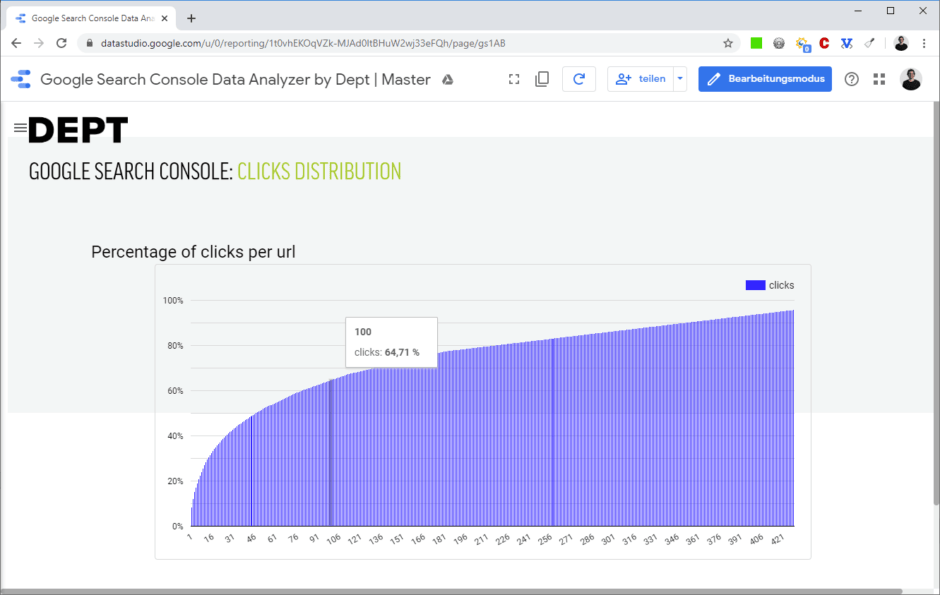Switch to Bearbeitungsmodus
Screen dimensions: 940x595
tap(765, 78)
